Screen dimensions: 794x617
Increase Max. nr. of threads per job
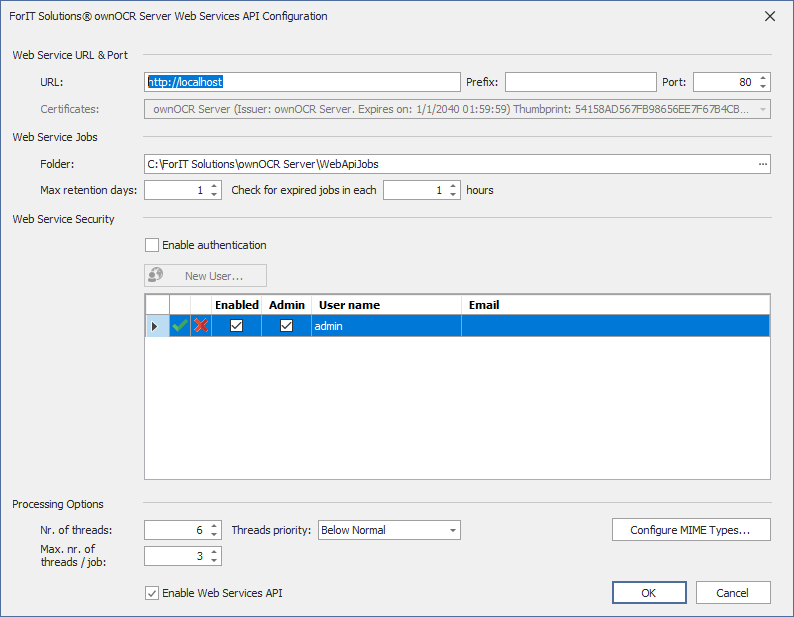coord(214,552)
